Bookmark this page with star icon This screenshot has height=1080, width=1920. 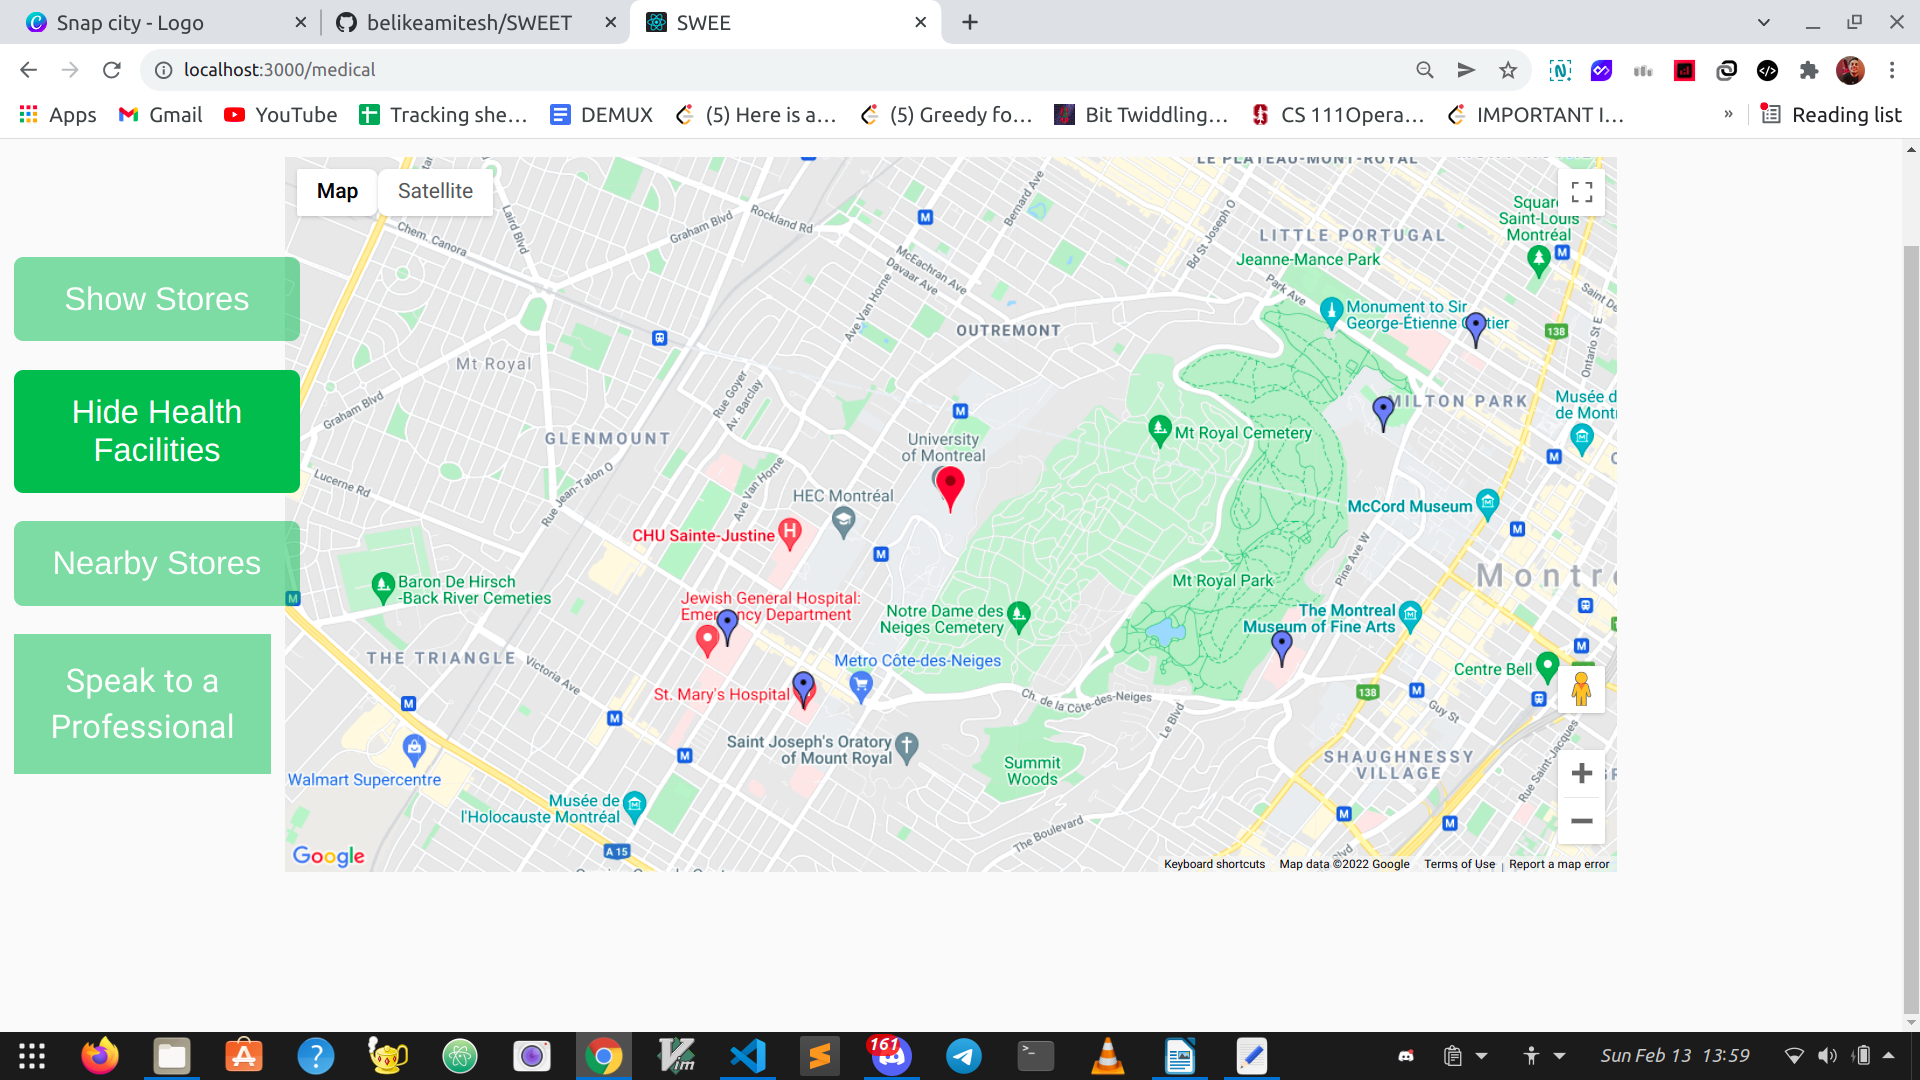click(x=1508, y=70)
